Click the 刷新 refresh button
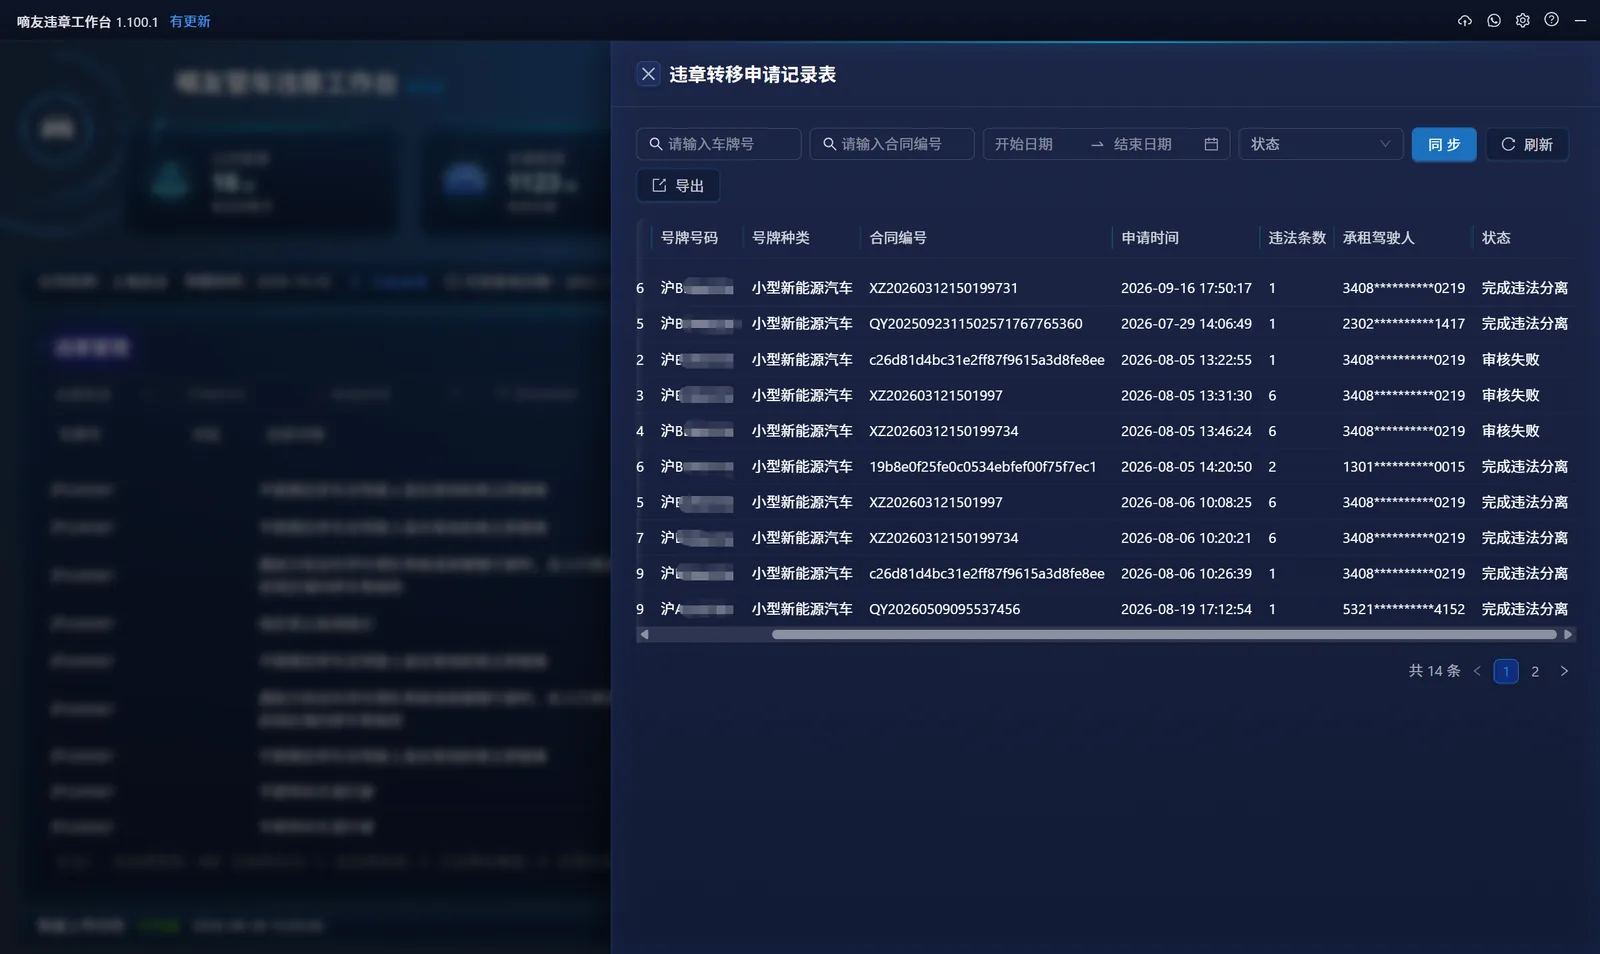 [1527, 144]
